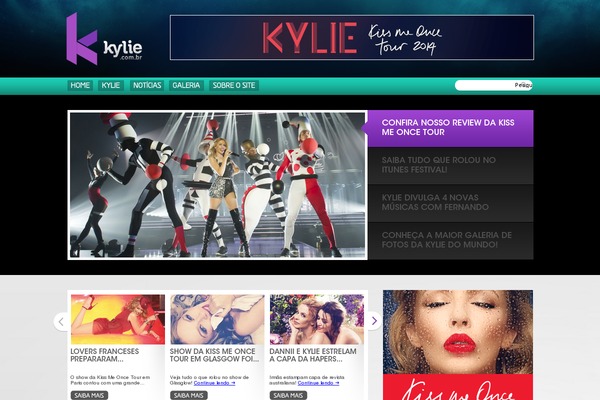Viewport: 600px width, 400px height.
Task: Open the Dannii e Kylie thumbnail image
Action: [x=317, y=319]
